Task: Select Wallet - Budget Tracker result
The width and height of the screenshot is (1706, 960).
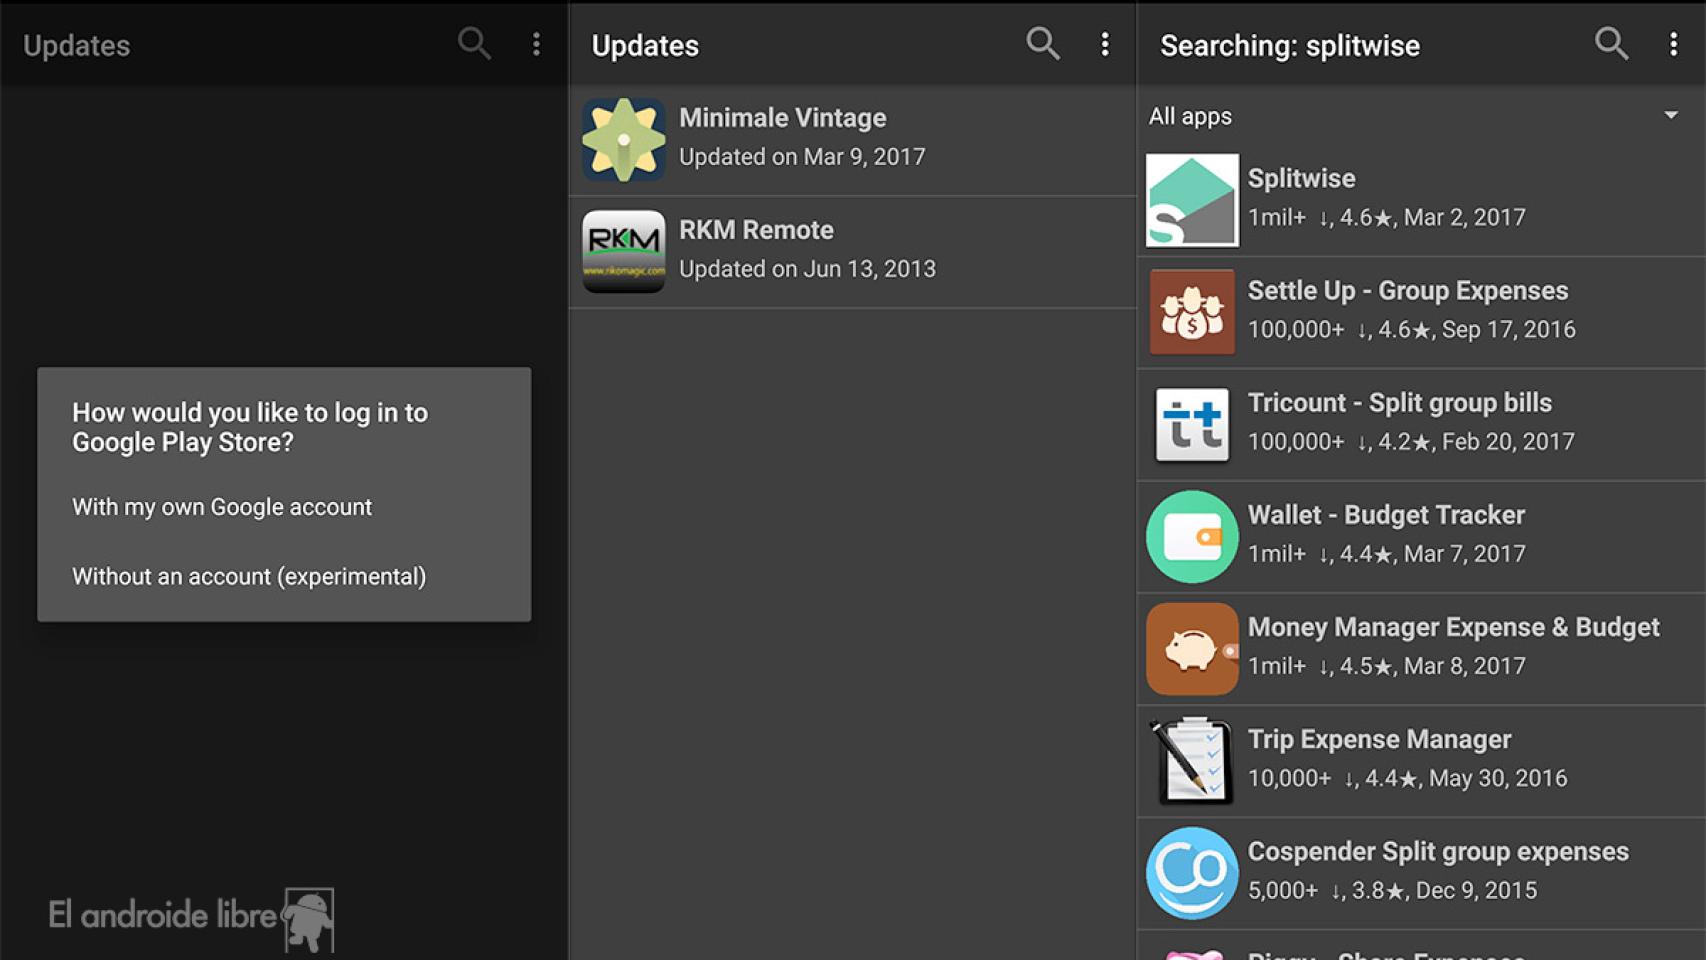Action: tap(1421, 536)
